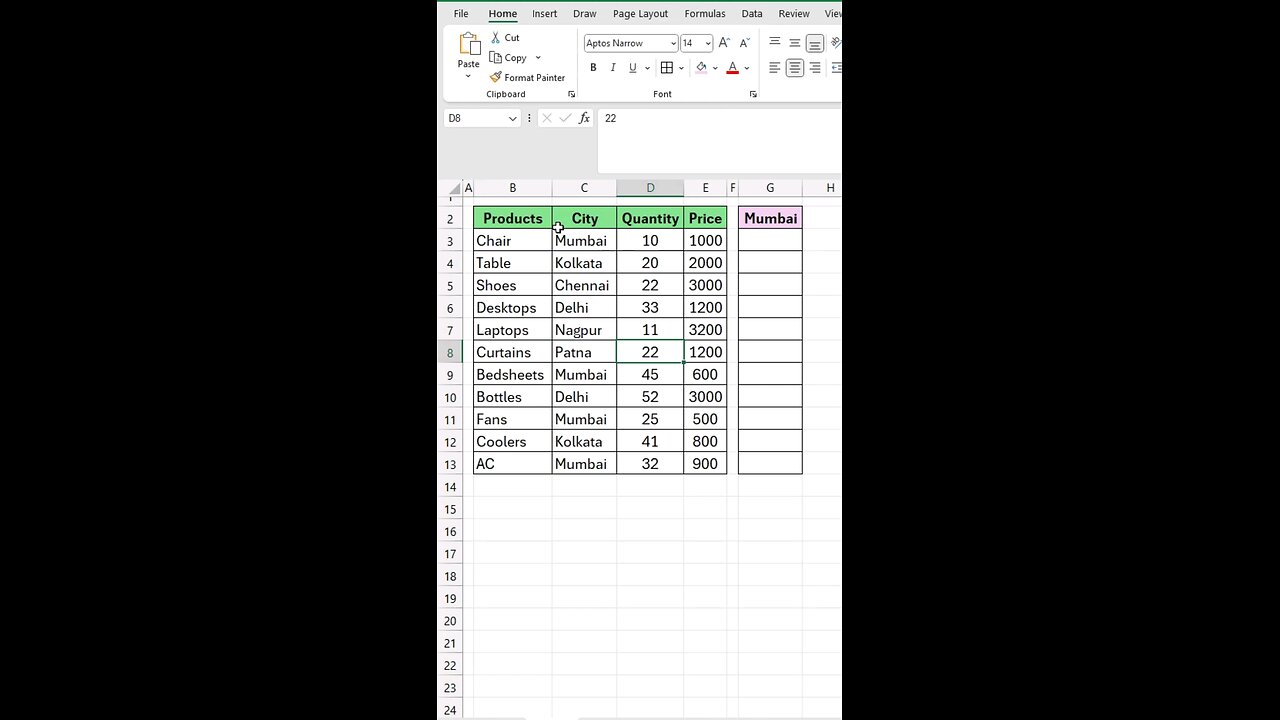Open the Aptos Narrow font name dropdown
1280x720 pixels.
click(x=673, y=43)
